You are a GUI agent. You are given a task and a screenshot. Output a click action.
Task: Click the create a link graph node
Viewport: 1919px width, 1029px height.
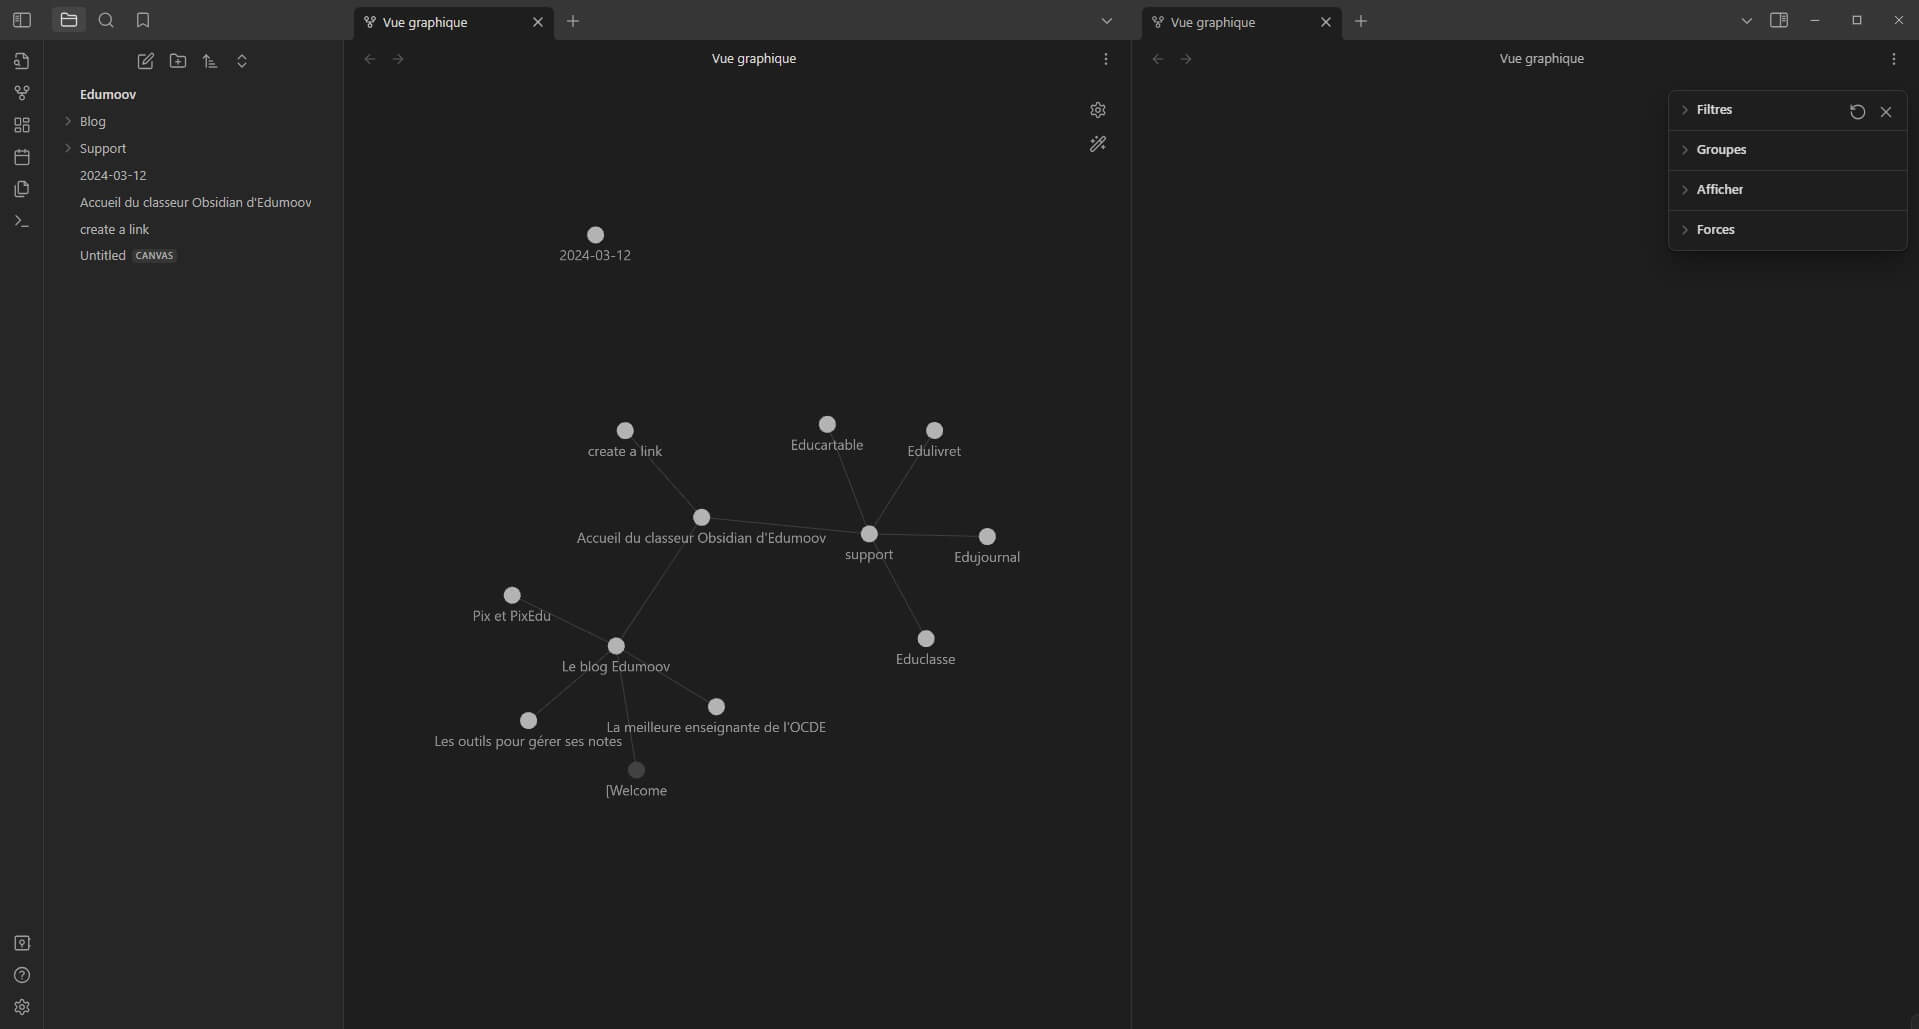pyautogui.click(x=625, y=430)
